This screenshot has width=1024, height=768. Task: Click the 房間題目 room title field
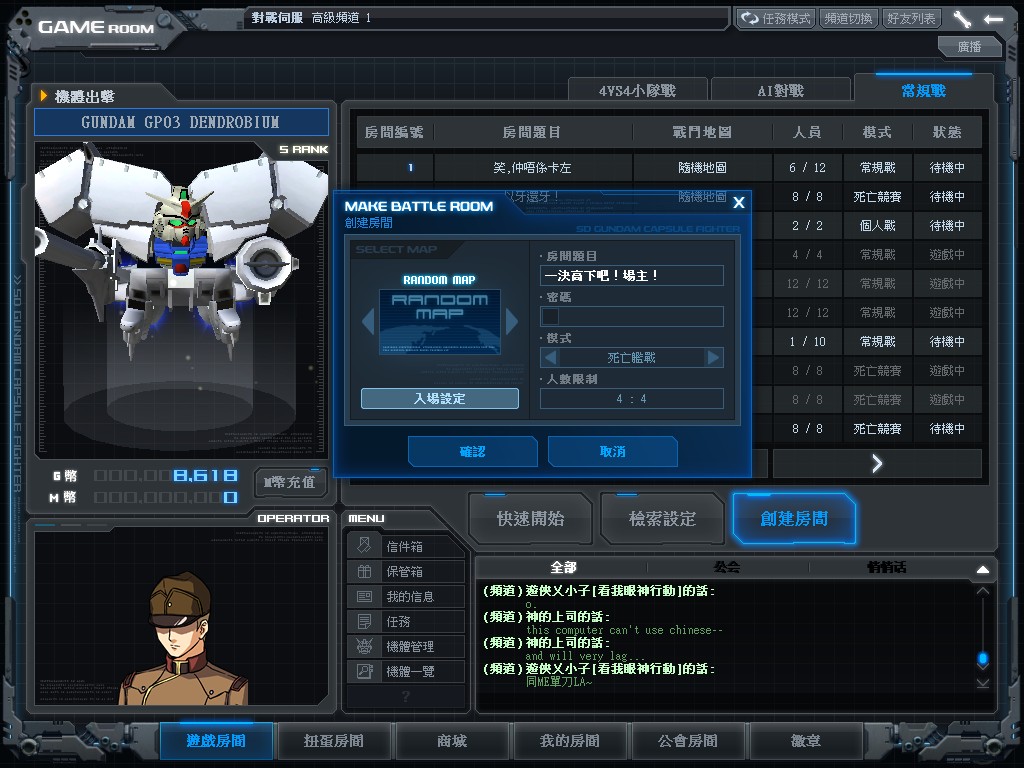point(632,276)
